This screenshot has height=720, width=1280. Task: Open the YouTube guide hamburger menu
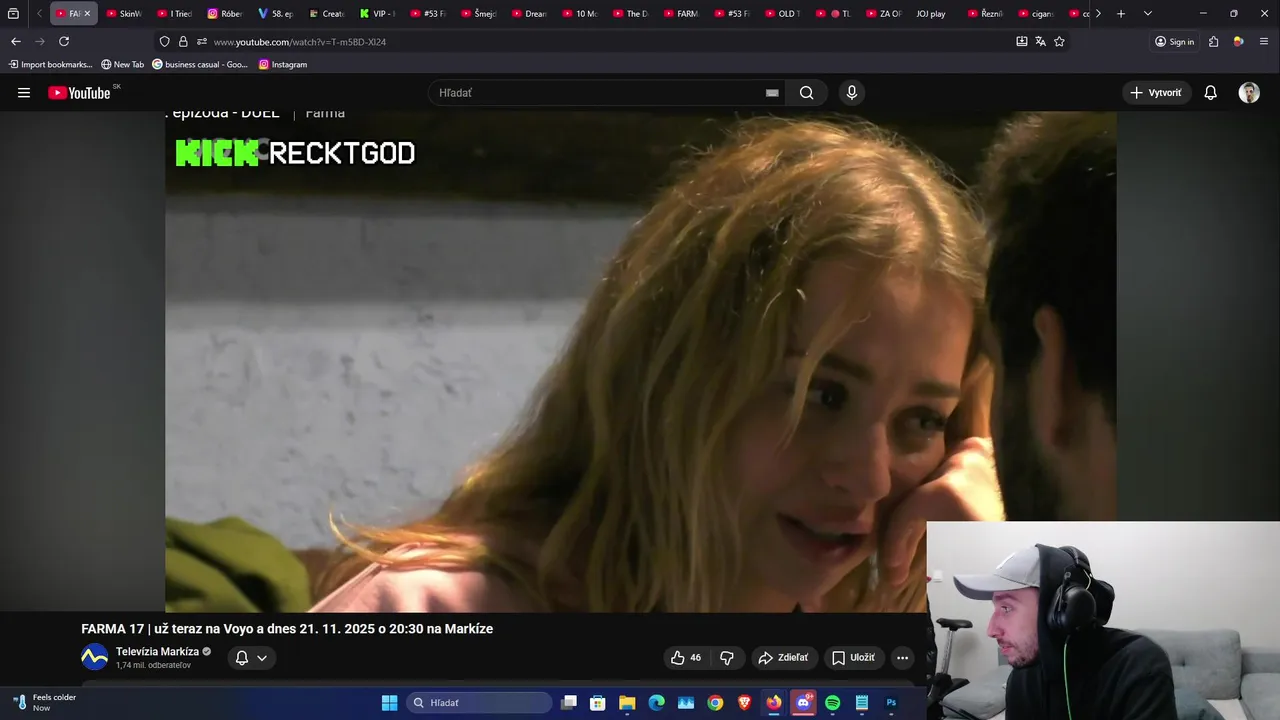(24, 93)
